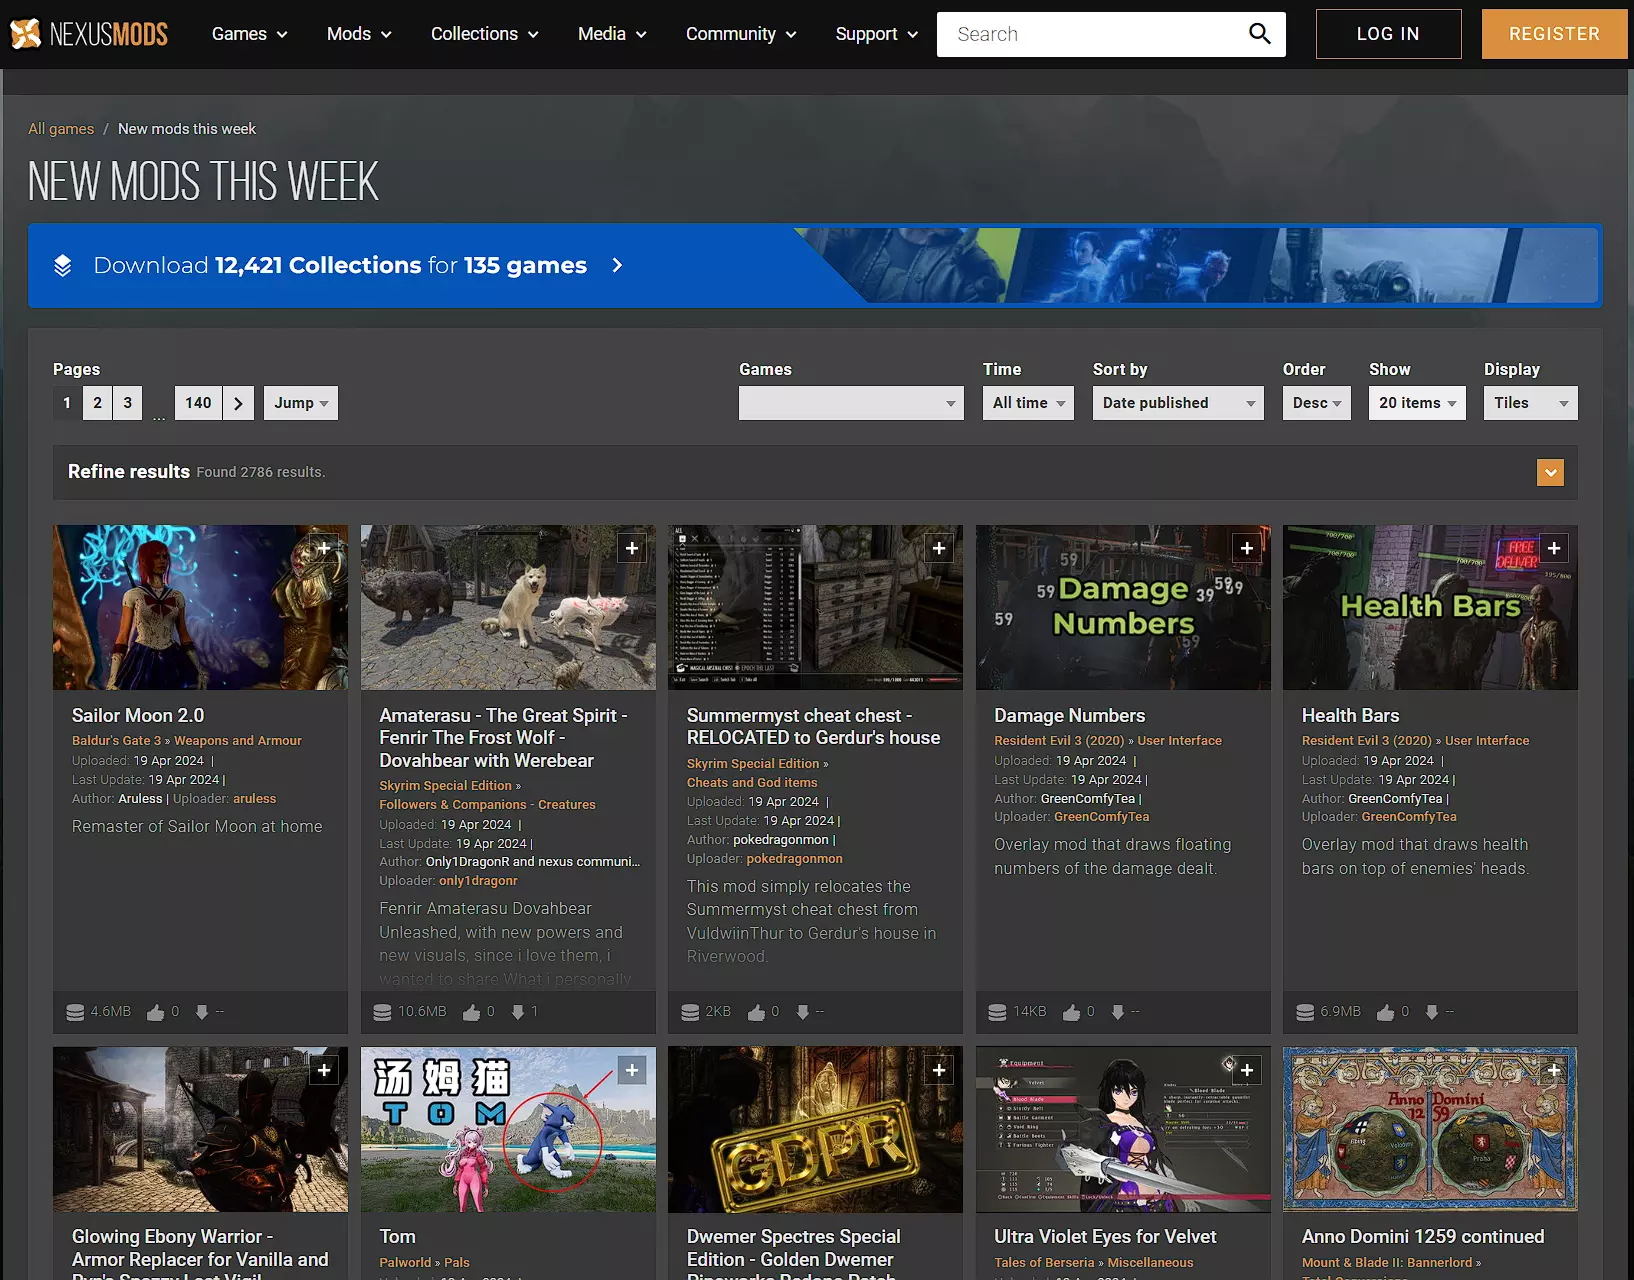This screenshot has height=1280, width=1634.
Task: Open the Sort by Date published dropdown
Action: (x=1177, y=403)
